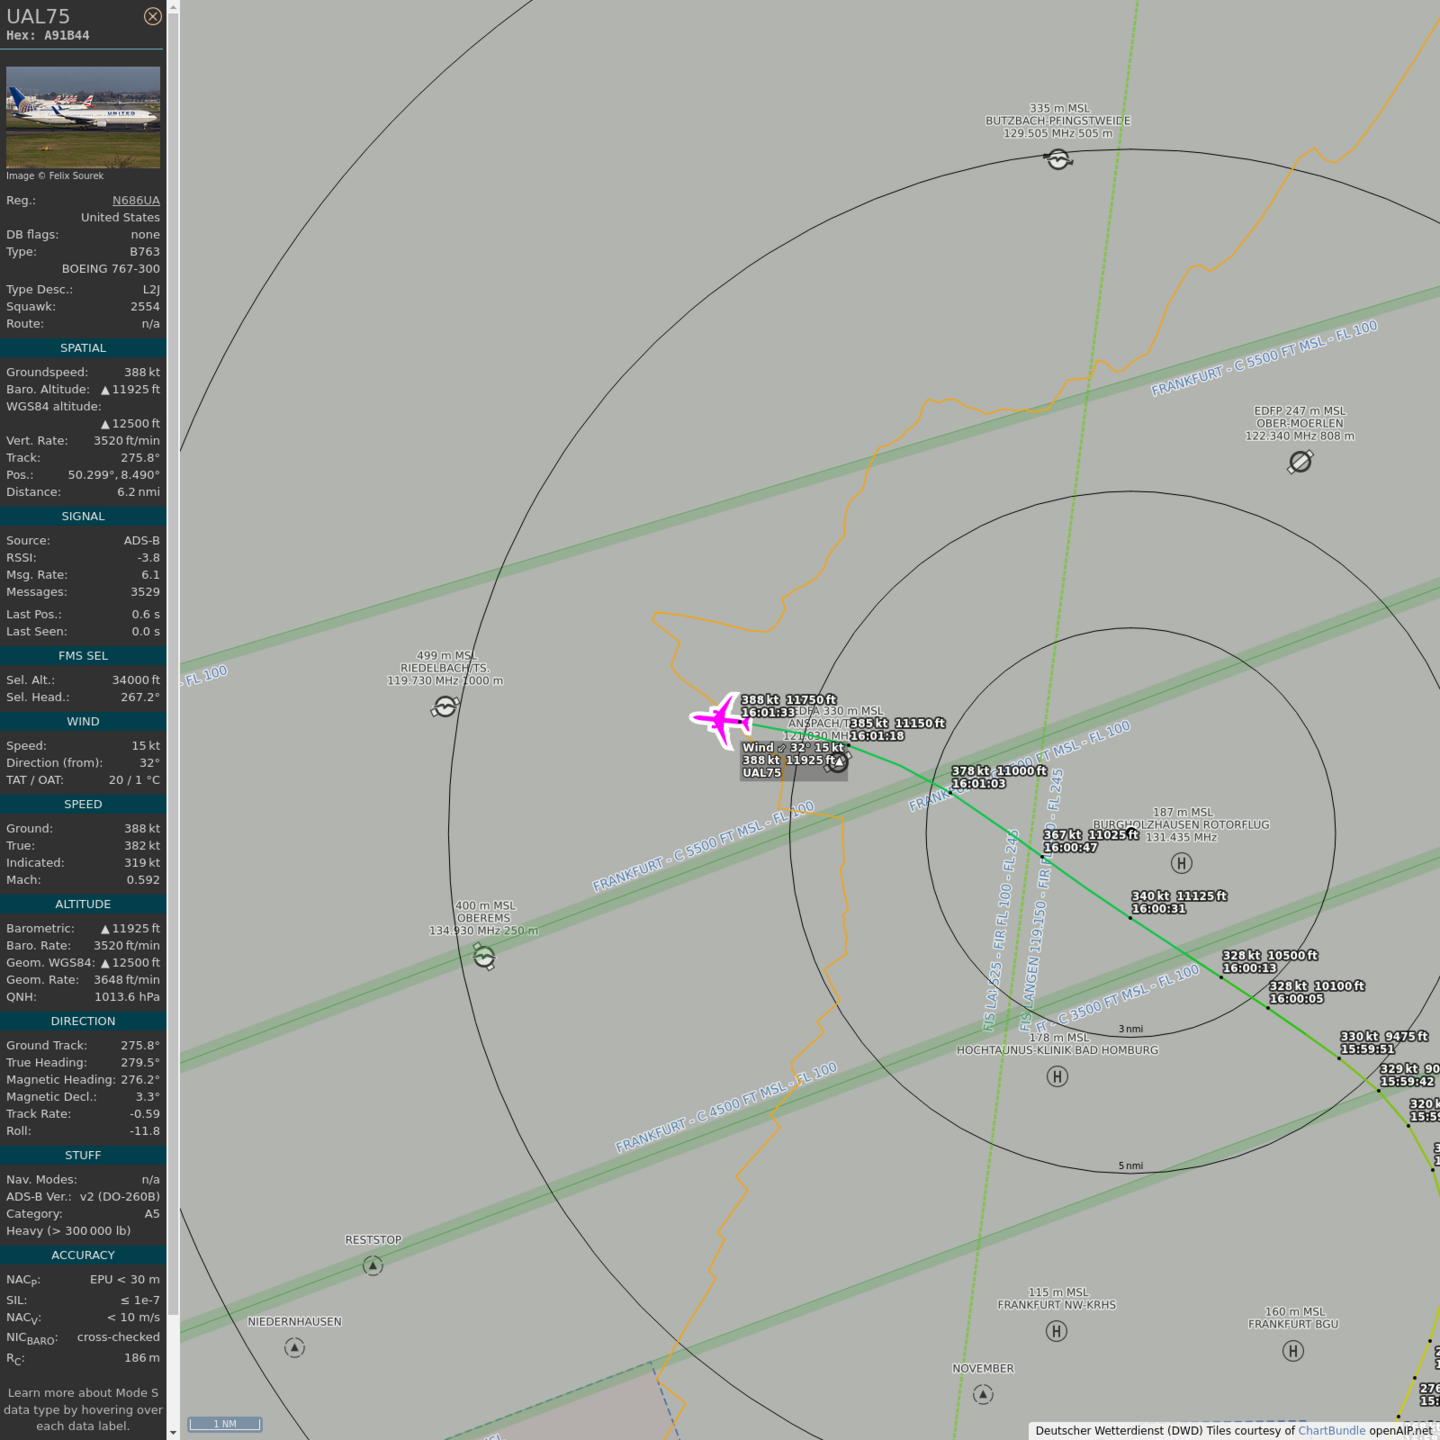Open the openAIP.net attribution link

click(x=1400, y=1431)
